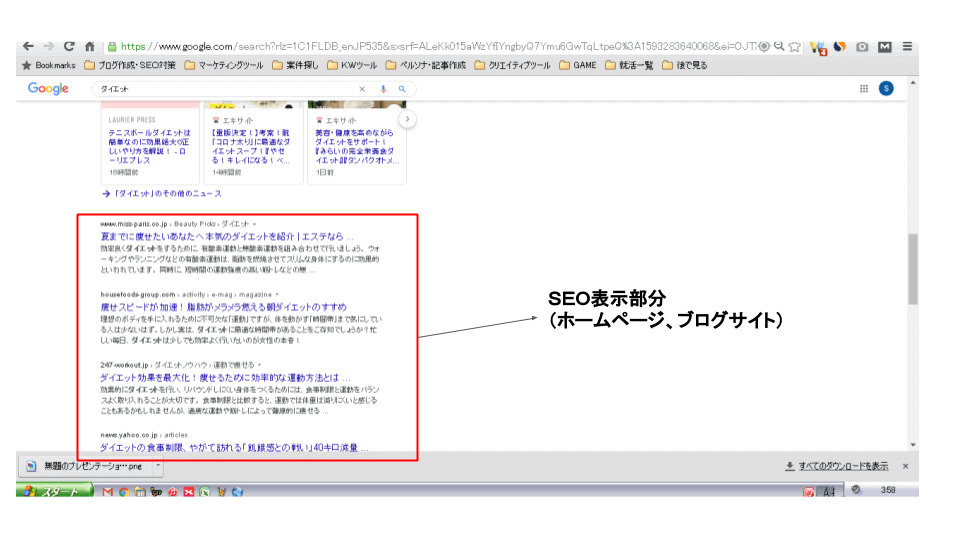Open the 後で見る bookmark folder
Screen dimensions: 960x540
(683, 66)
